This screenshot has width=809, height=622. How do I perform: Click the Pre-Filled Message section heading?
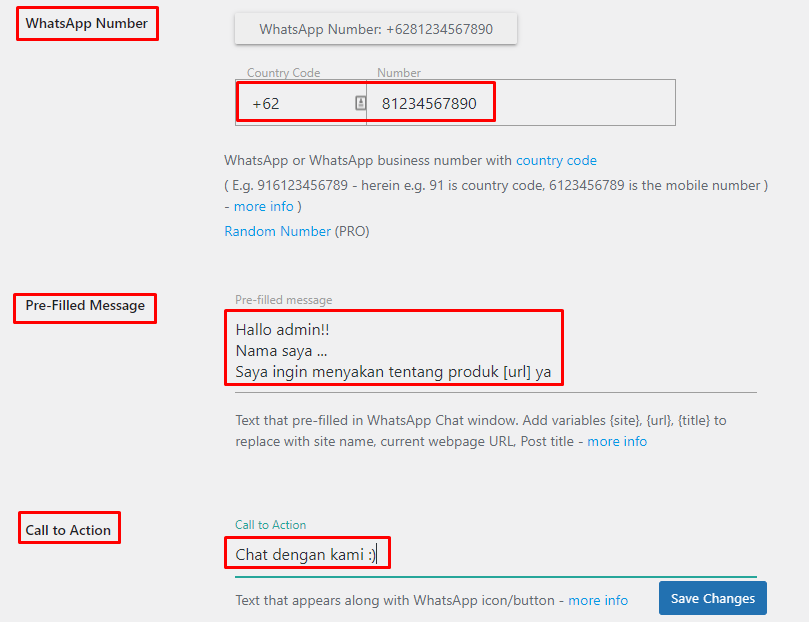pyautogui.click(x=85, y=305)
